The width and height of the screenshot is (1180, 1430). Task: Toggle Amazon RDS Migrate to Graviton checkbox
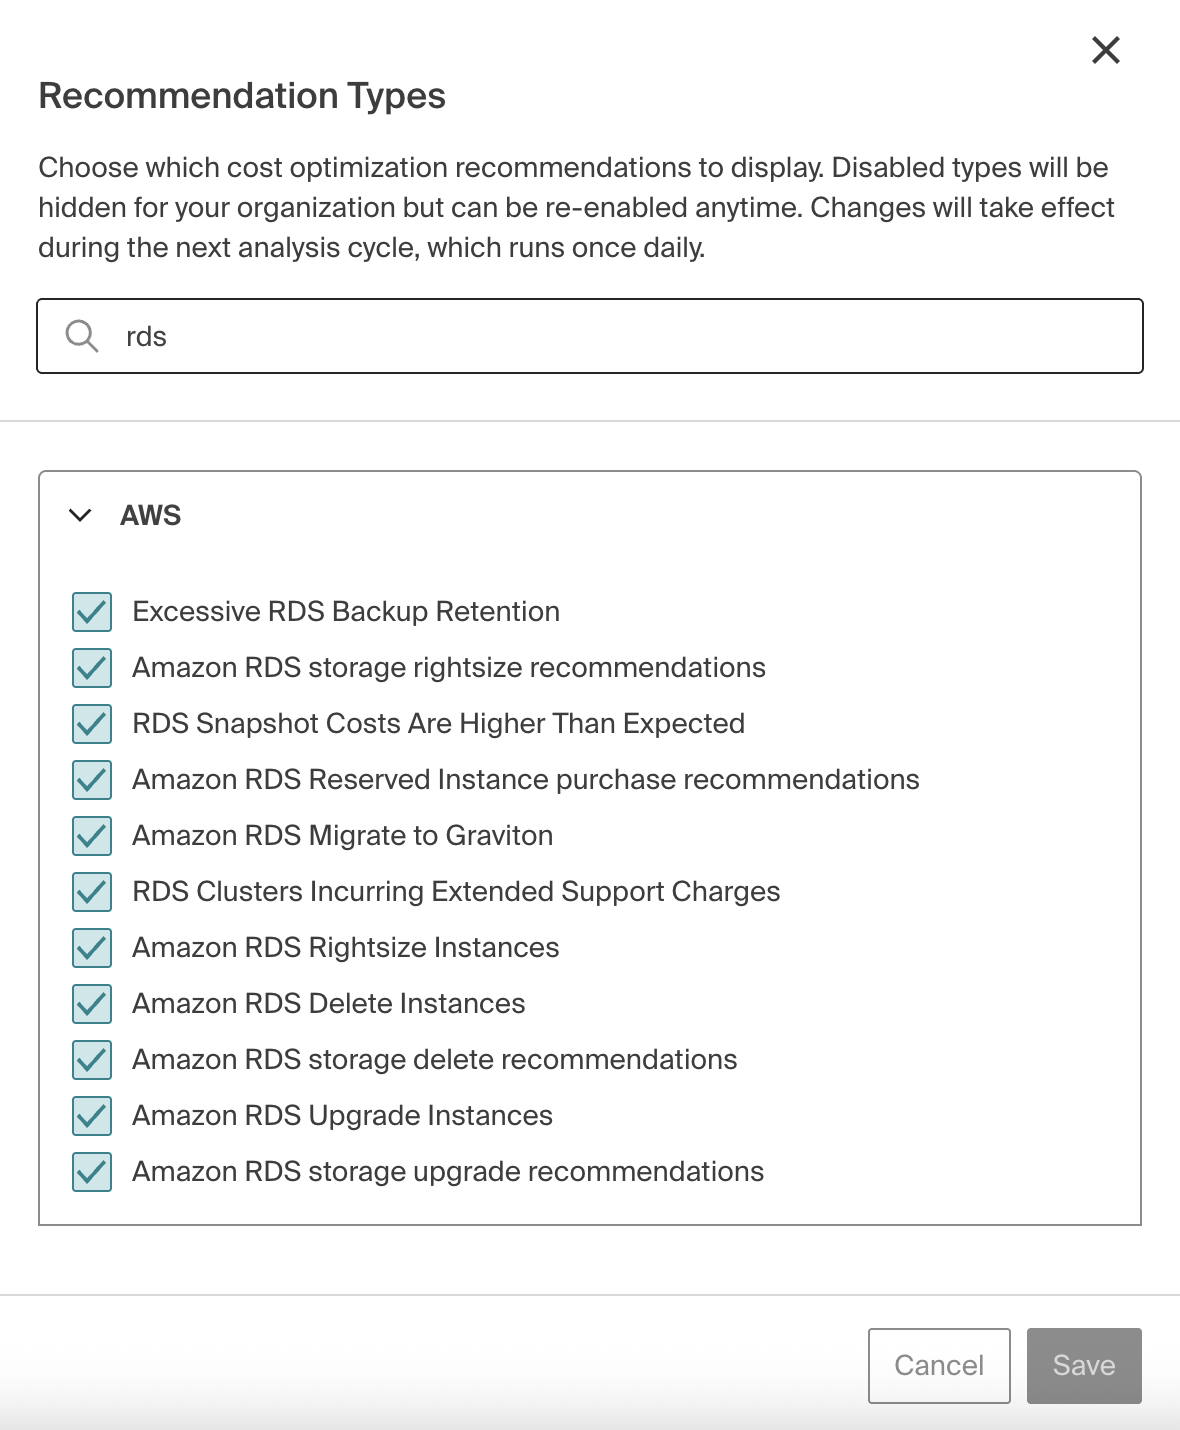pyautogui.click(x=91, y=837)
